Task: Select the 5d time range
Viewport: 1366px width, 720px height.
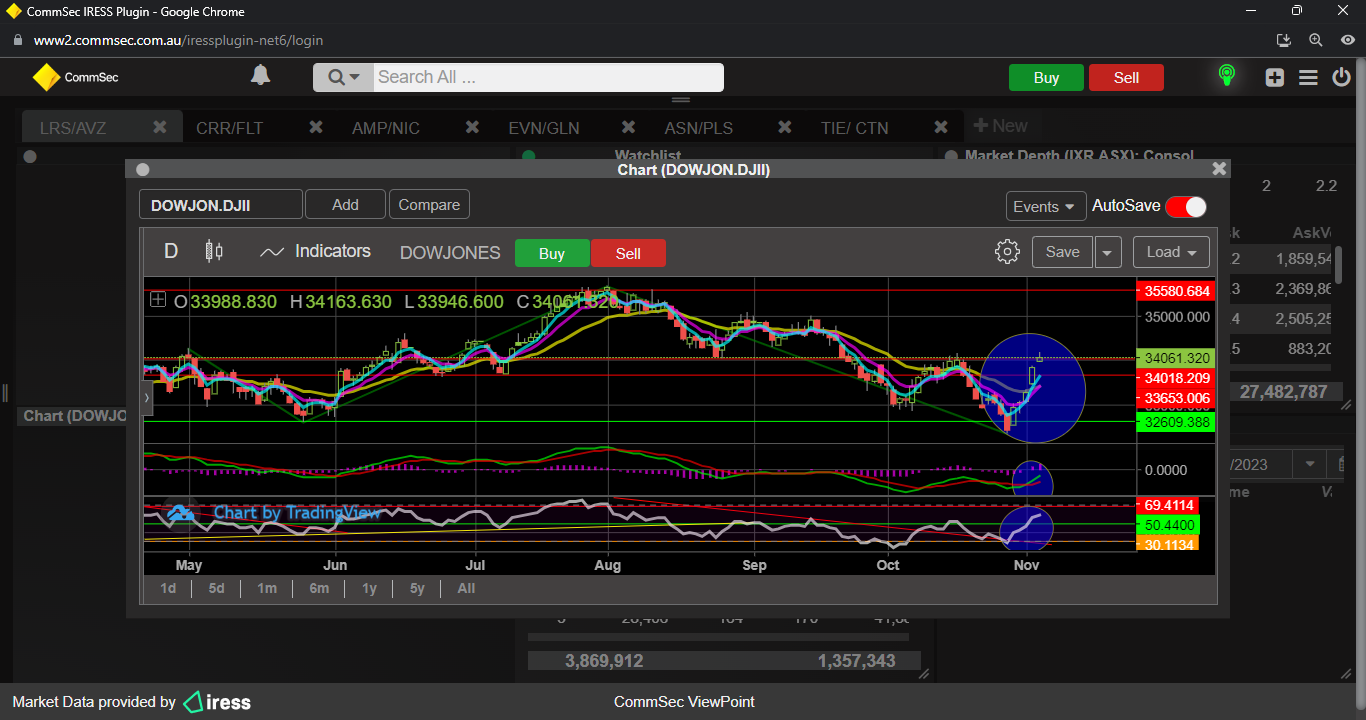Action: tap(216, 588)
